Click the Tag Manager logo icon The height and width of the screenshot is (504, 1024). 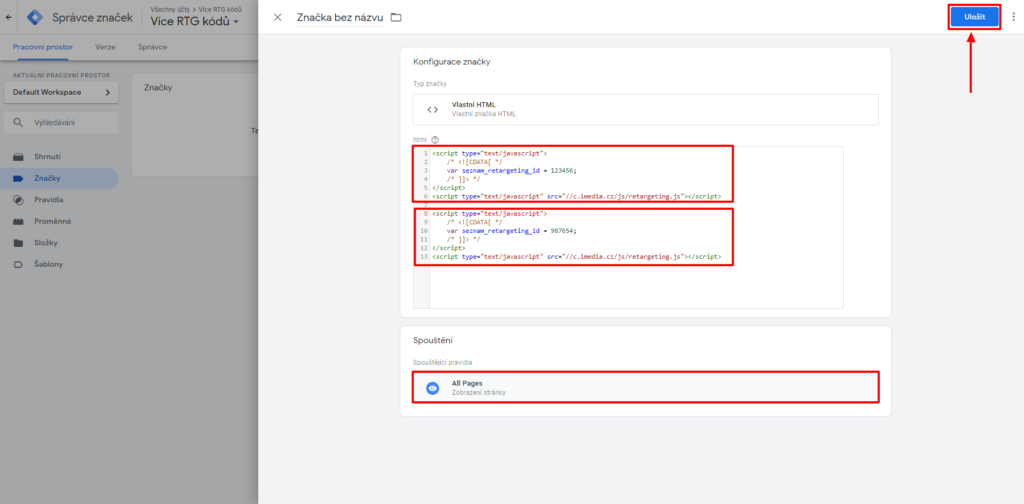(35, 18)
